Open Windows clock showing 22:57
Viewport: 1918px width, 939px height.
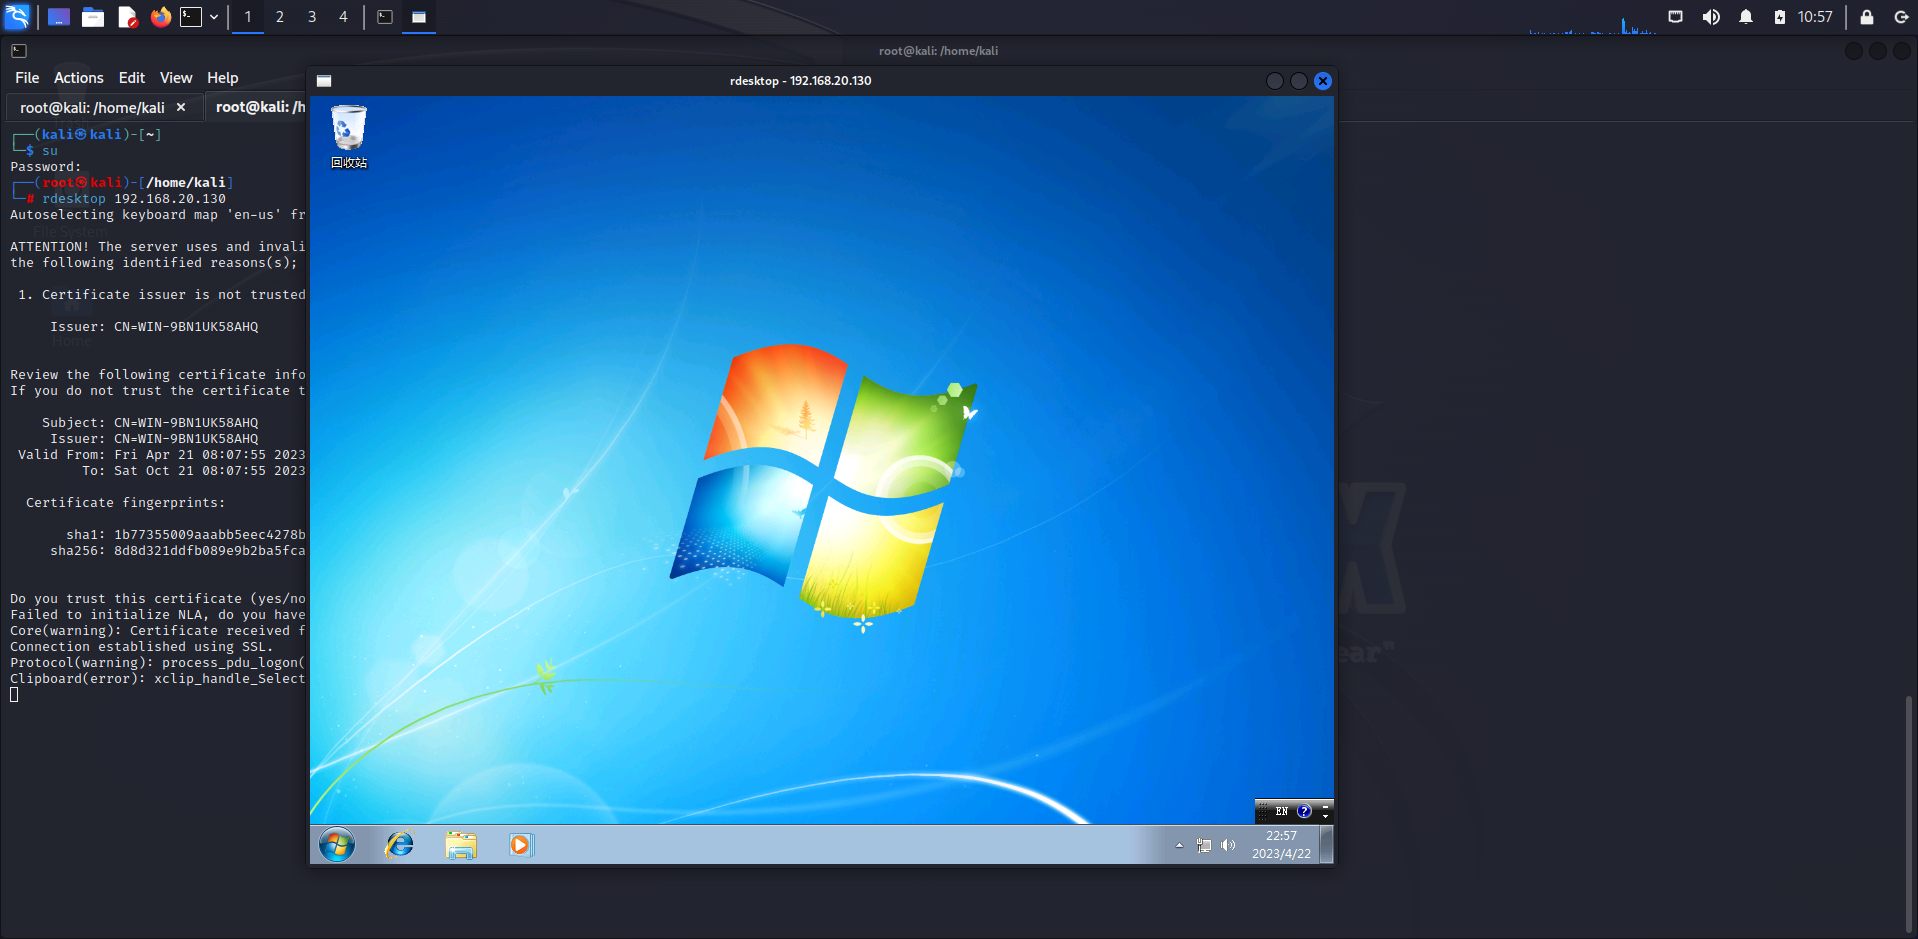click(x=1281, y=845)
